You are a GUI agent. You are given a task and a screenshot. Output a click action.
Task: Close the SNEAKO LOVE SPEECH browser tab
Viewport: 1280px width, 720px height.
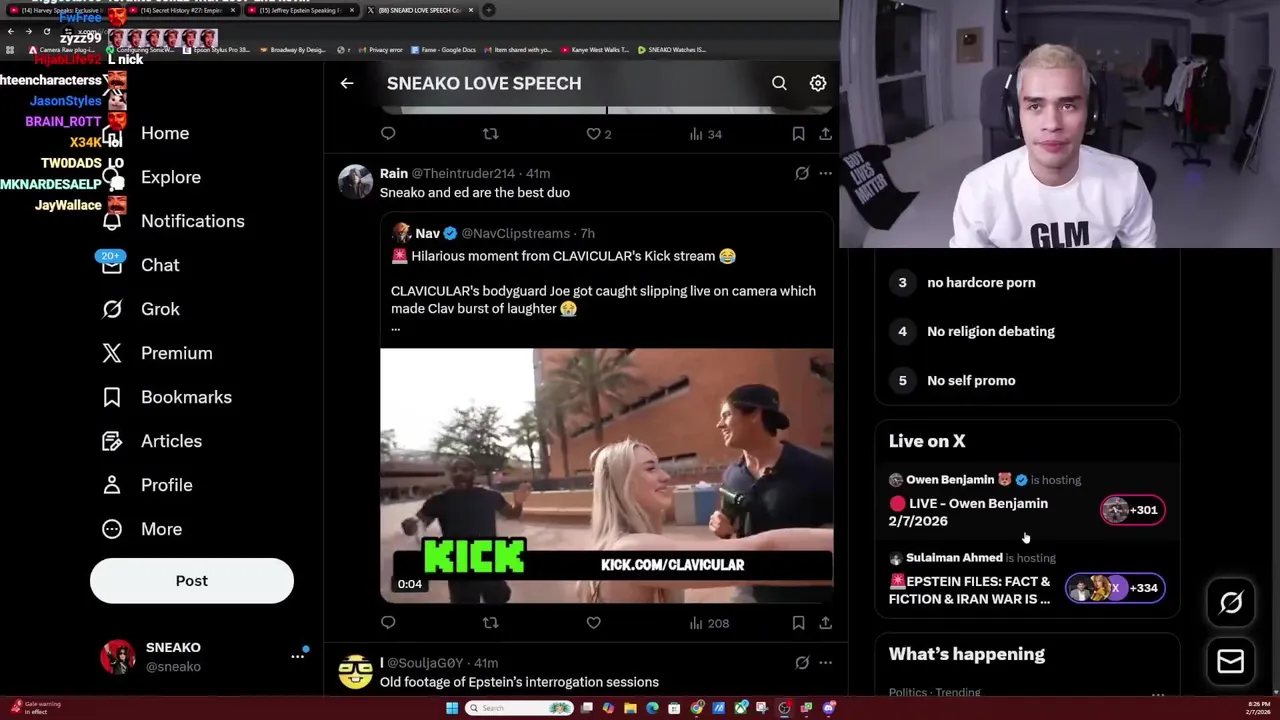(x=471, y=10)
